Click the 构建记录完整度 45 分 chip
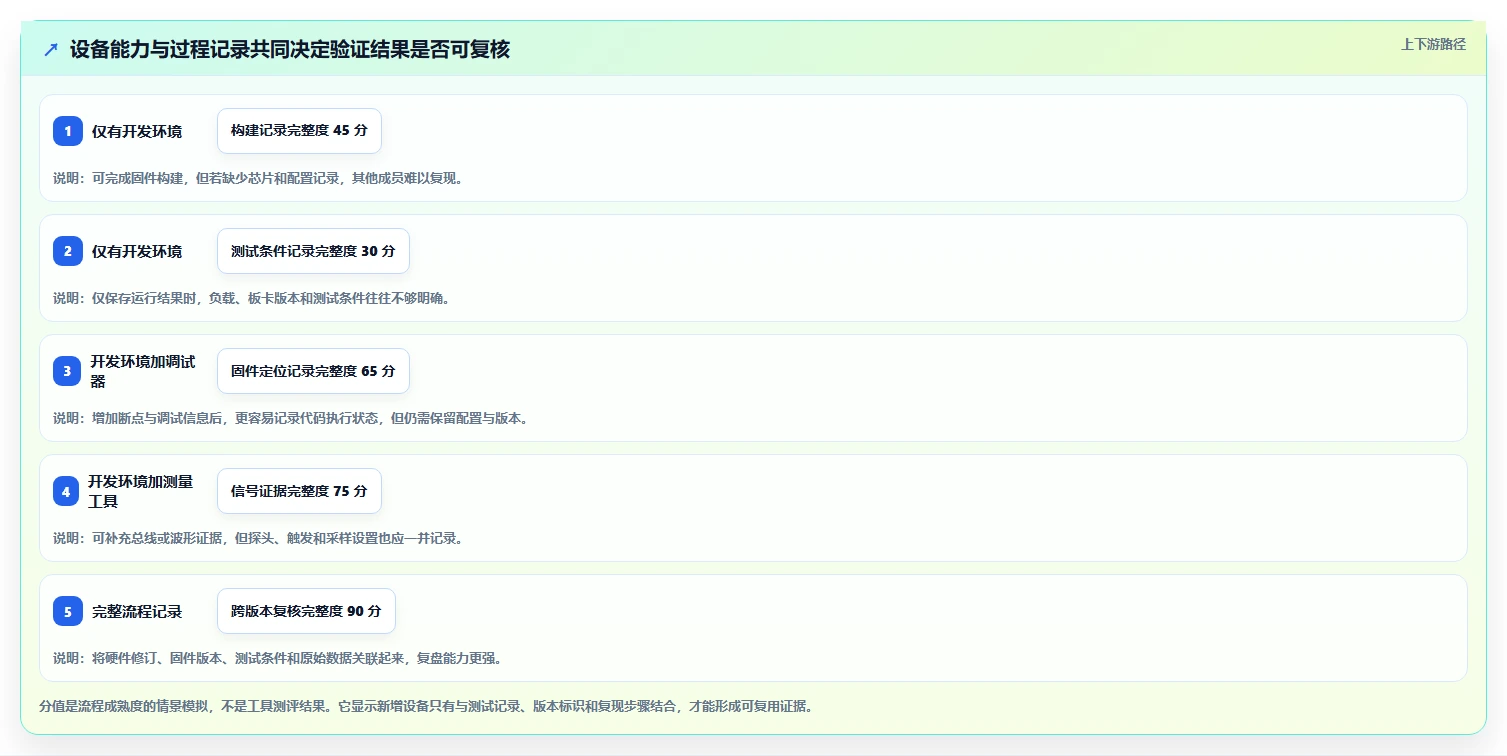 tap(299, 131)
